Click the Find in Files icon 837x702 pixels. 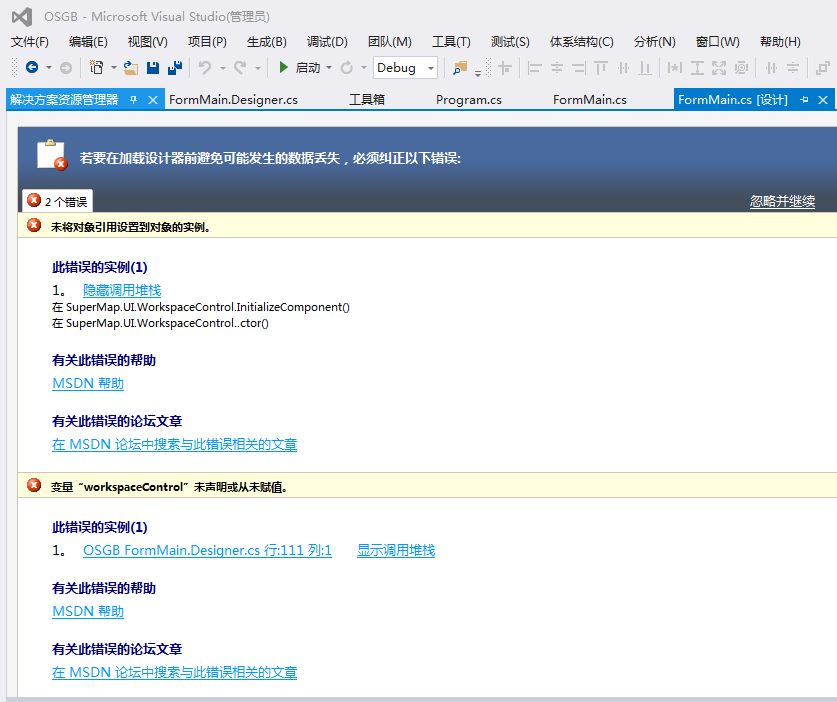[x=460, y=67]
